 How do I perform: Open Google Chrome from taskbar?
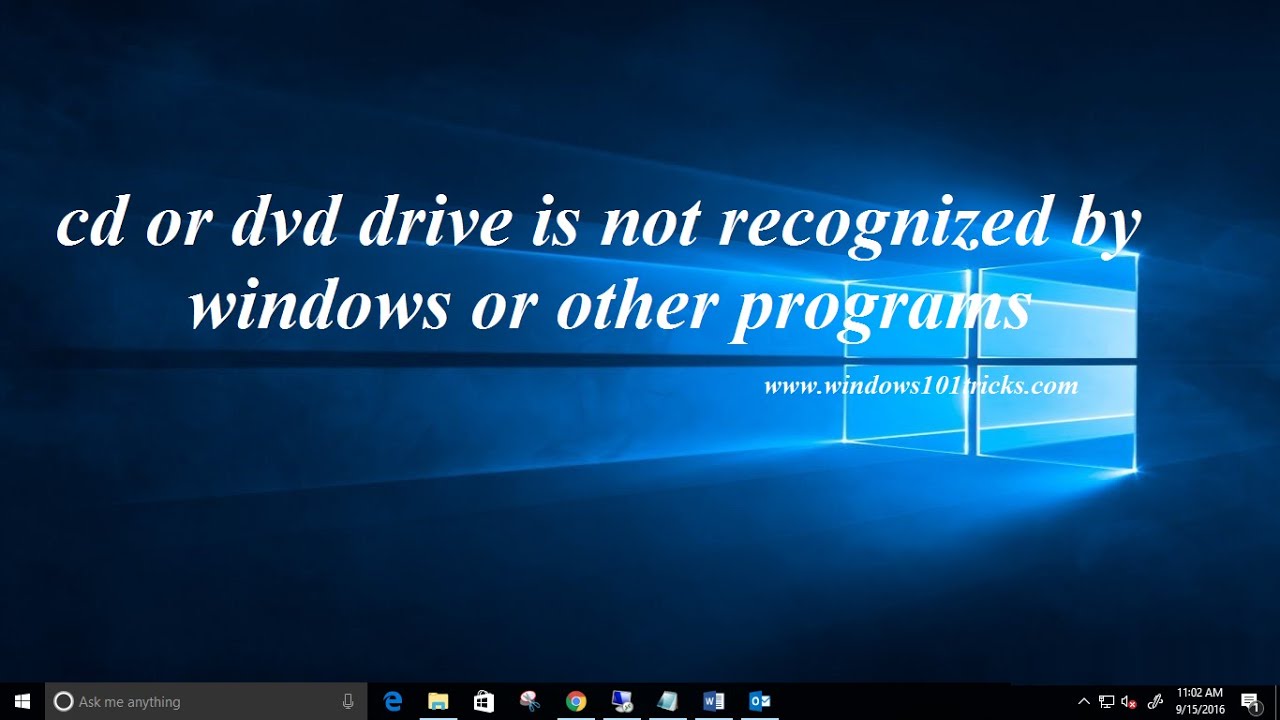(x=575, y=701)
